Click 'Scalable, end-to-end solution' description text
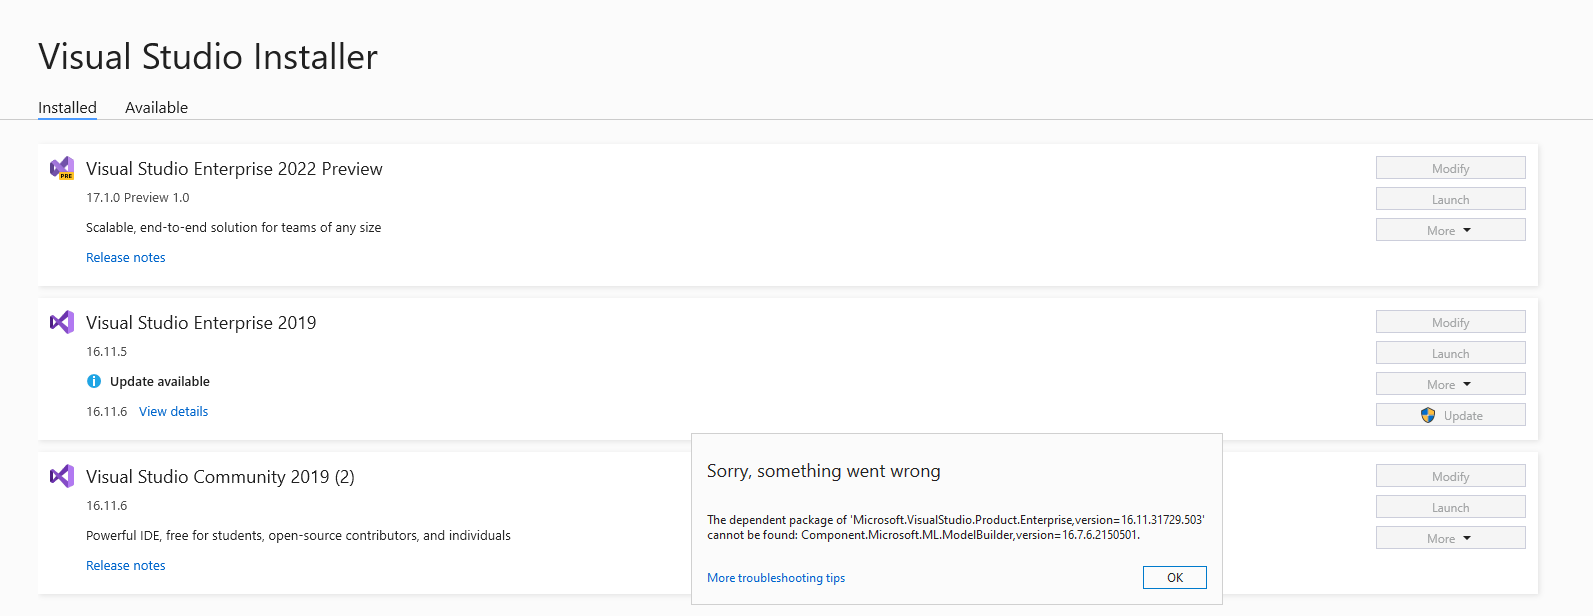The width and height of the screenshot is (1593, 616). (234, 228)
